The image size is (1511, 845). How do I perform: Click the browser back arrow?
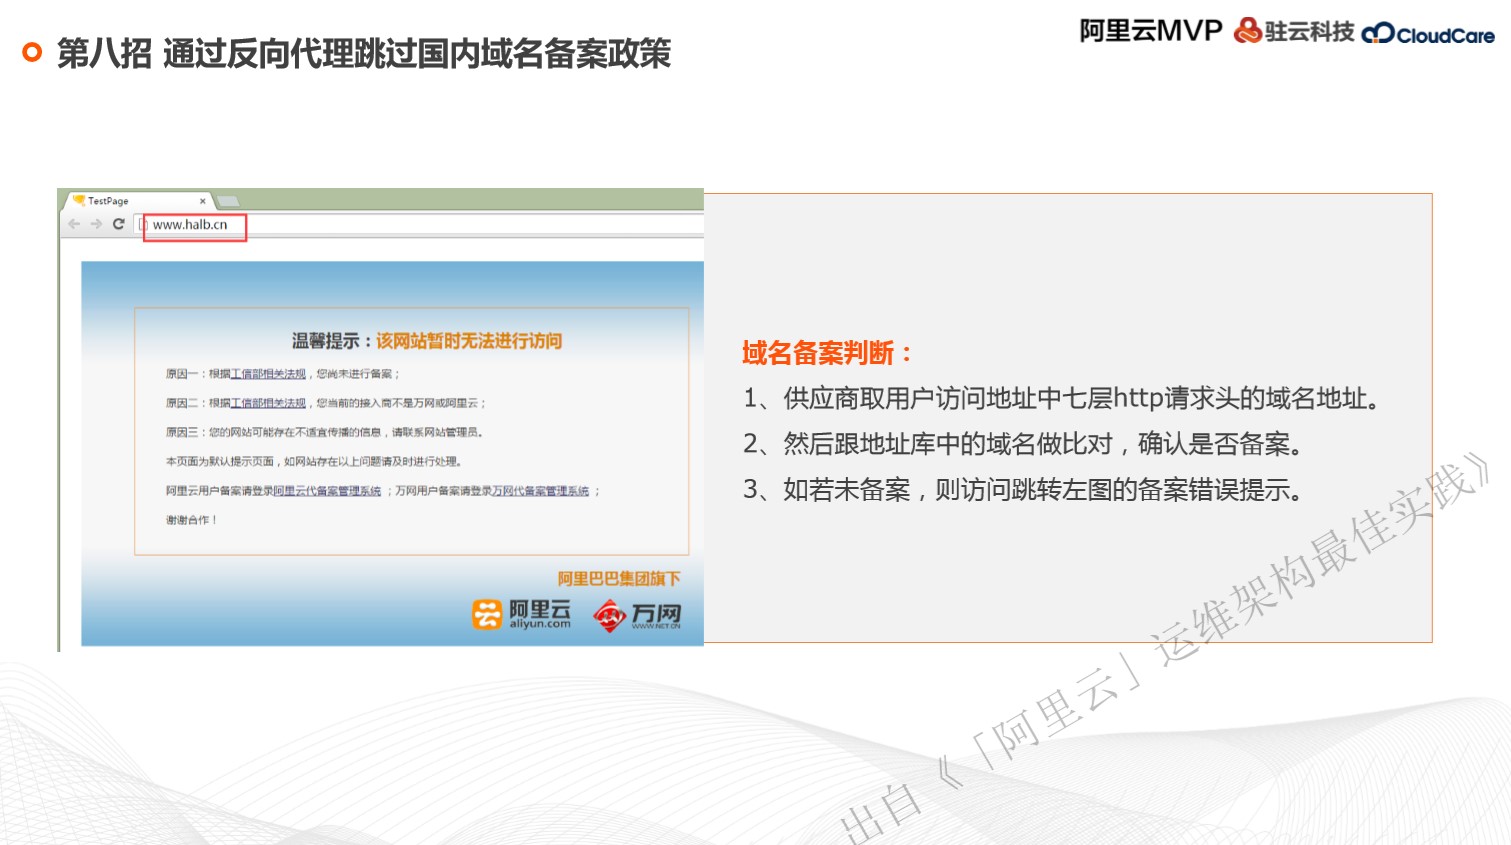(74, 224)
